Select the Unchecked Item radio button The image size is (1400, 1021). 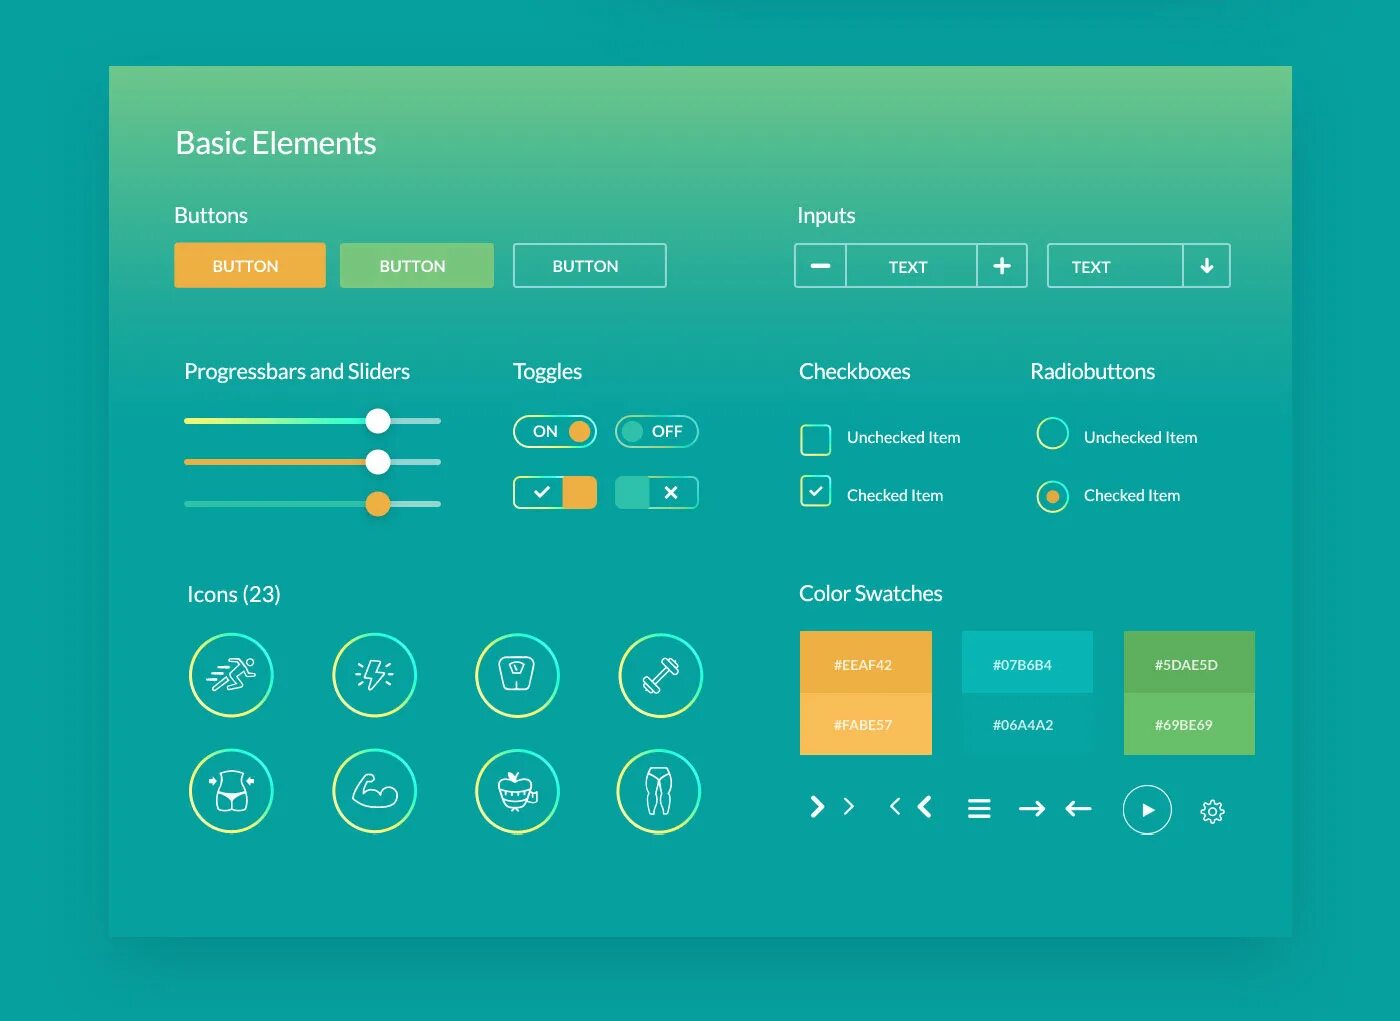(x=1053, y=433)
